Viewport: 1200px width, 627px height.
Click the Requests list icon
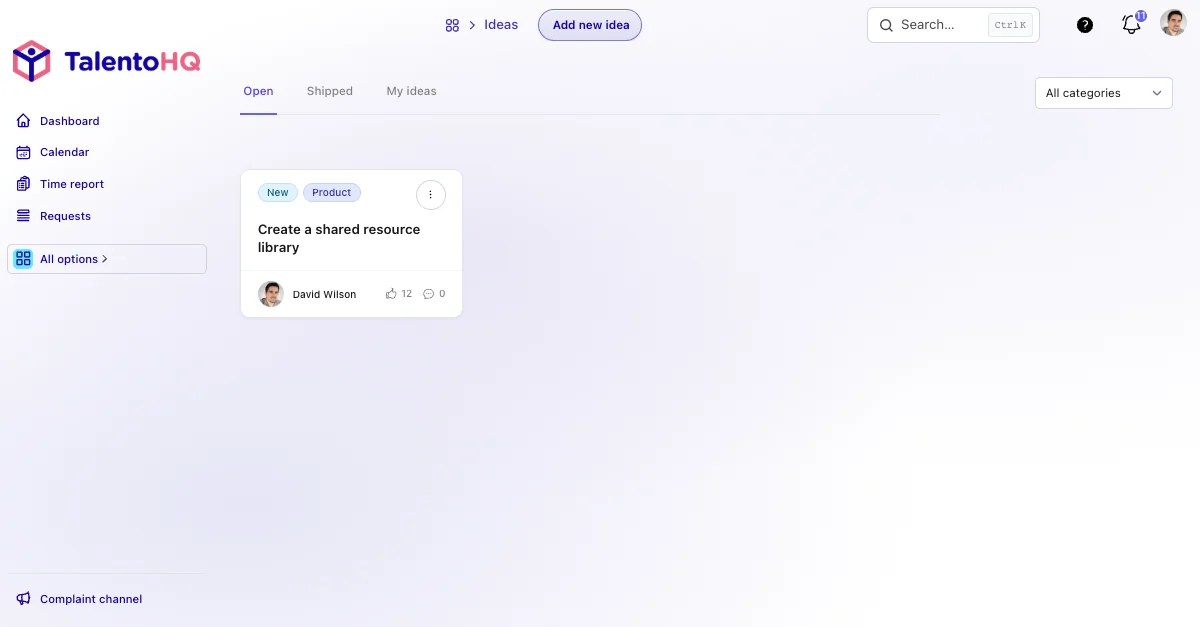click(24, 216)
